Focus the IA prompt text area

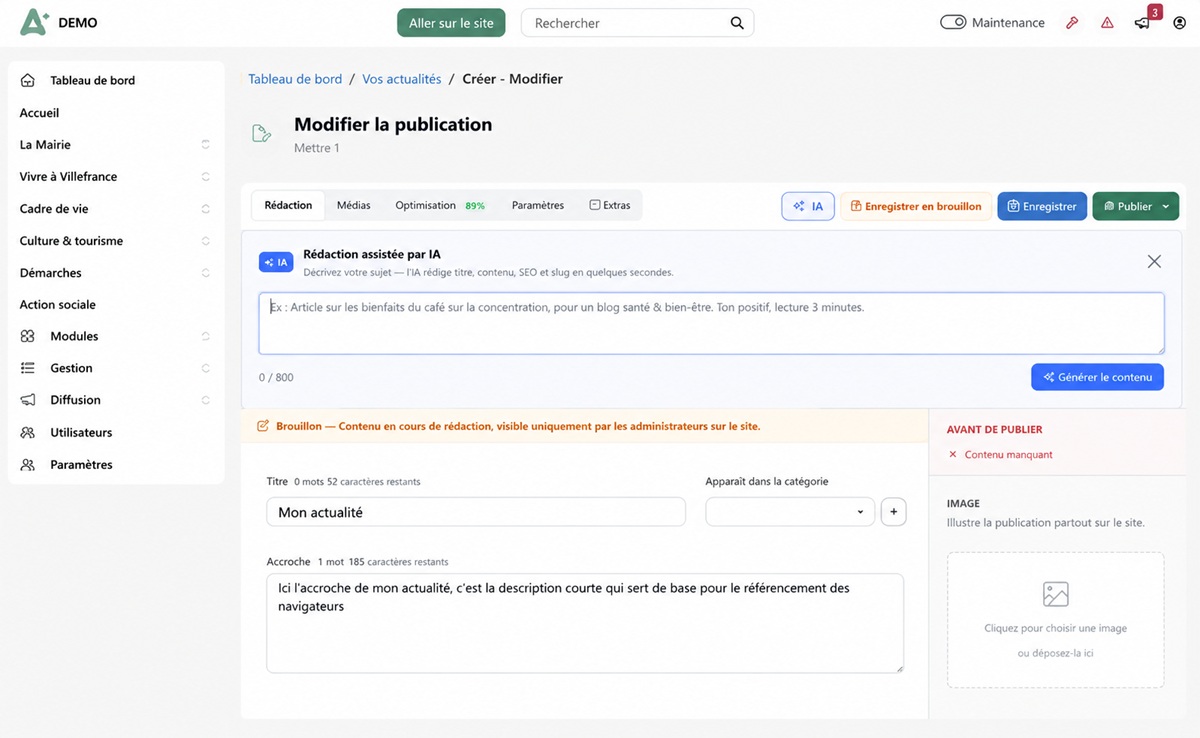[x=711, y=323]
